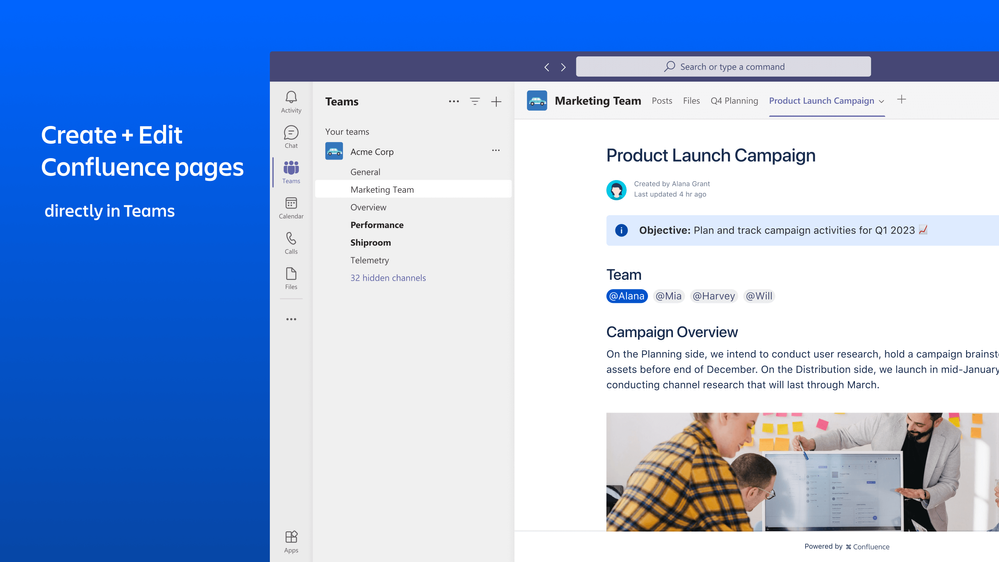Viewport: 999px width, 562px height.
Task: Go back with the left arrow
Action: point(547,67)
